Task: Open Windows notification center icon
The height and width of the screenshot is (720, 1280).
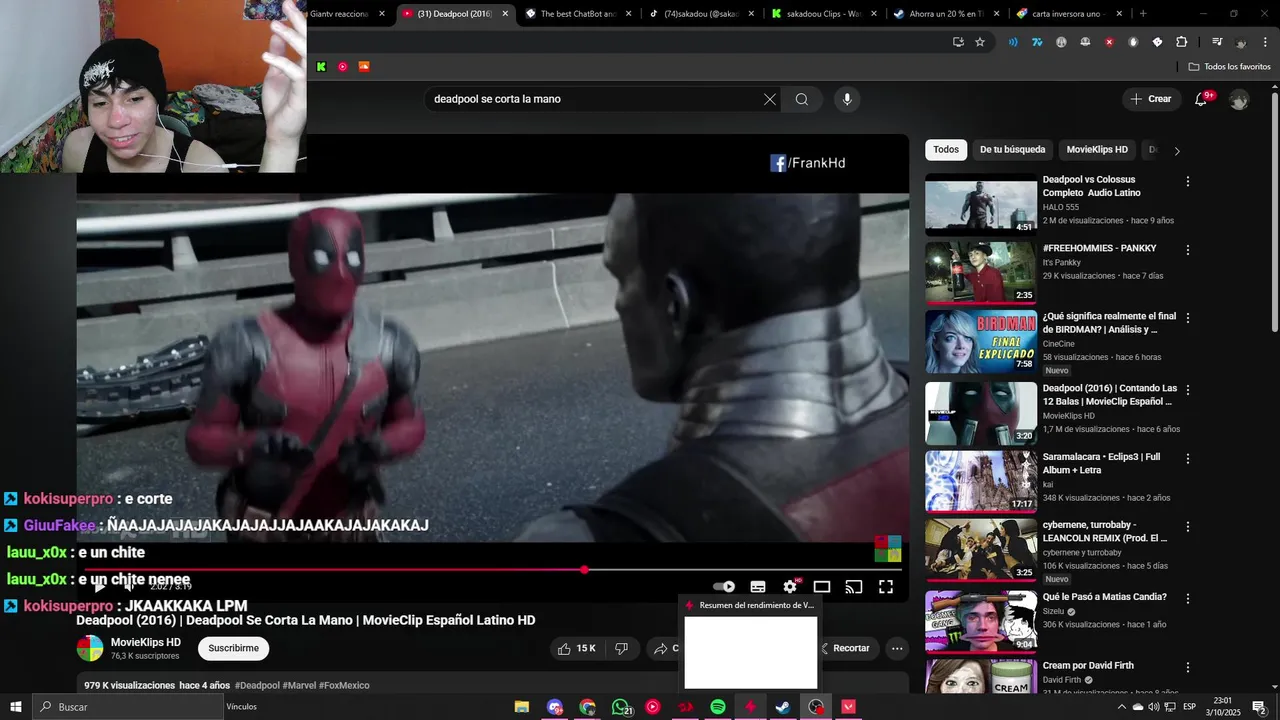Action: coord(1259,707)
